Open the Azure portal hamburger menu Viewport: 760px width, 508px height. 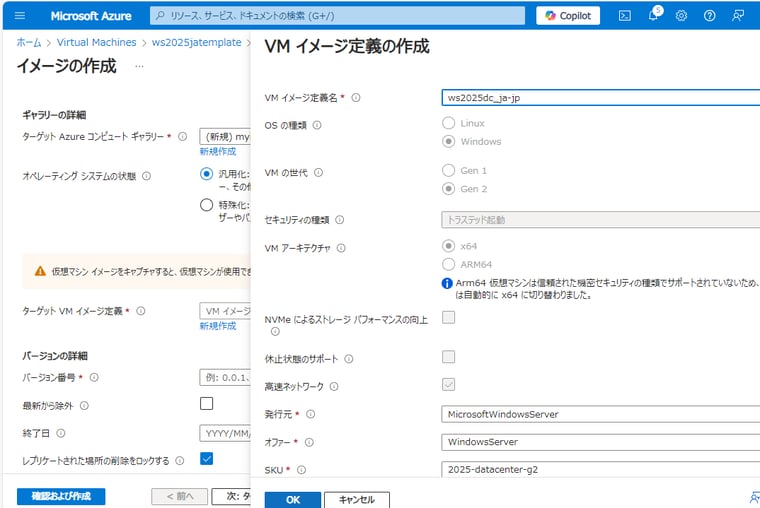coord(20,16)
